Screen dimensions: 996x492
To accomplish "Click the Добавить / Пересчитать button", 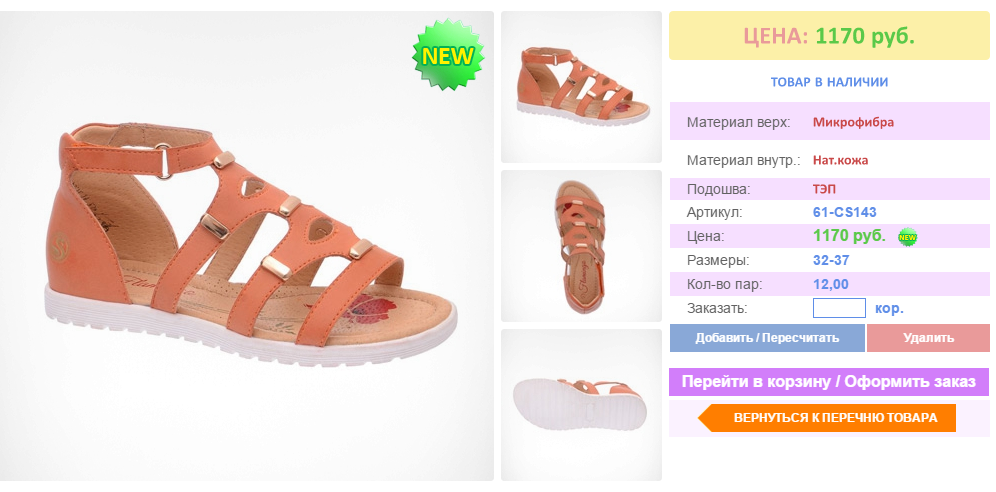I will tap(767, 338).
